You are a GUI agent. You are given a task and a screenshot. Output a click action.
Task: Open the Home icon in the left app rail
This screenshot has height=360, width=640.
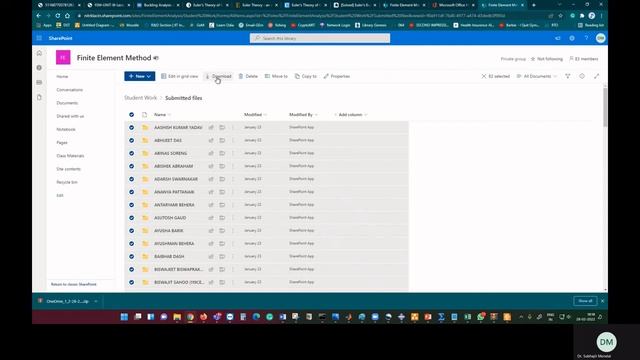tap(39, 53)
